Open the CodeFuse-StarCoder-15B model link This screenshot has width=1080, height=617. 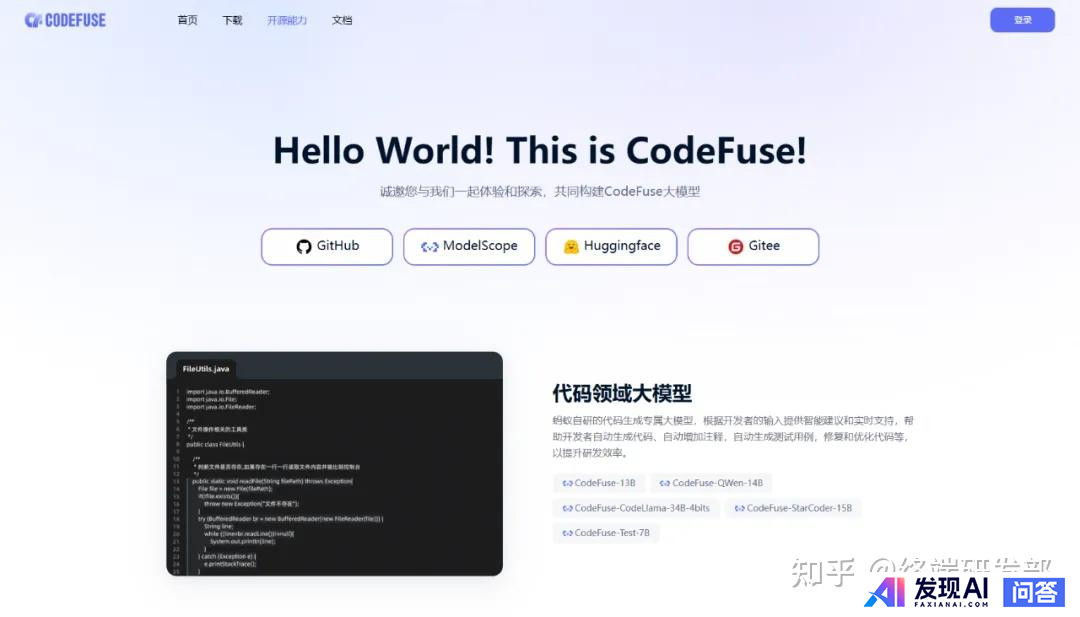793,508
